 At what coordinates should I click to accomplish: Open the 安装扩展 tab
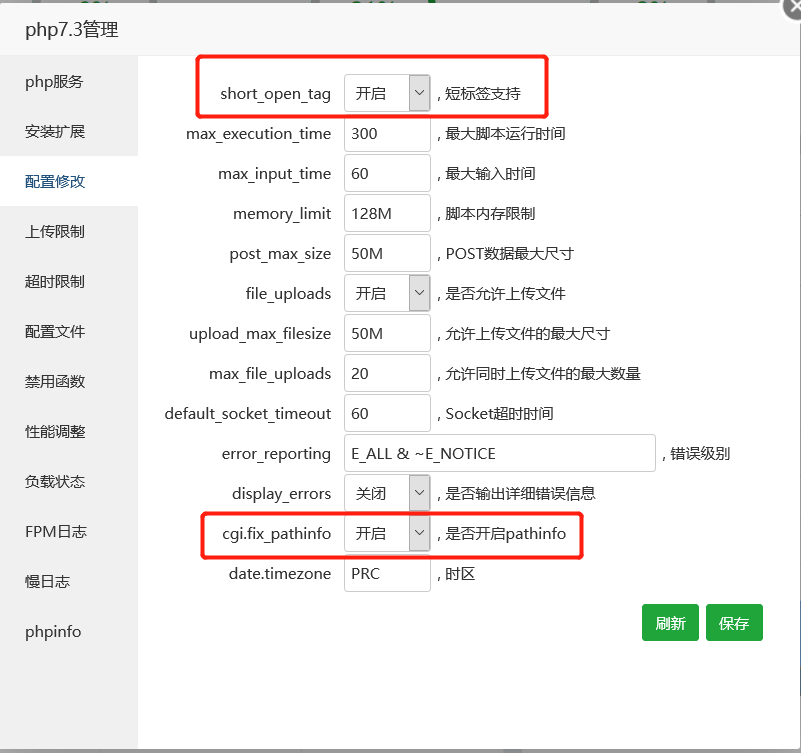point(55,132)
